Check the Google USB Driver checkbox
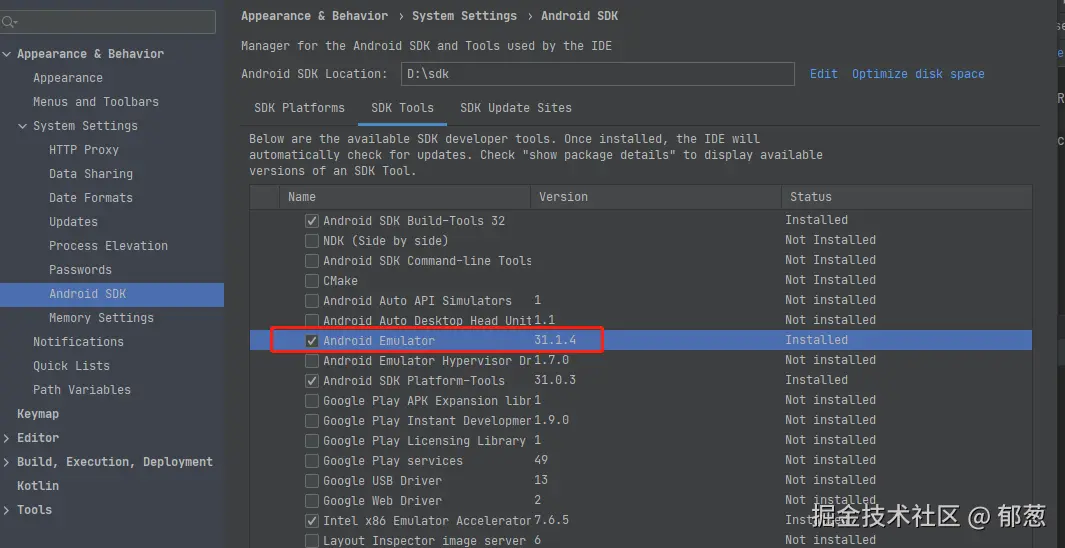The height and width of the screenshot is (548, 1065). [x=312, y=481]
